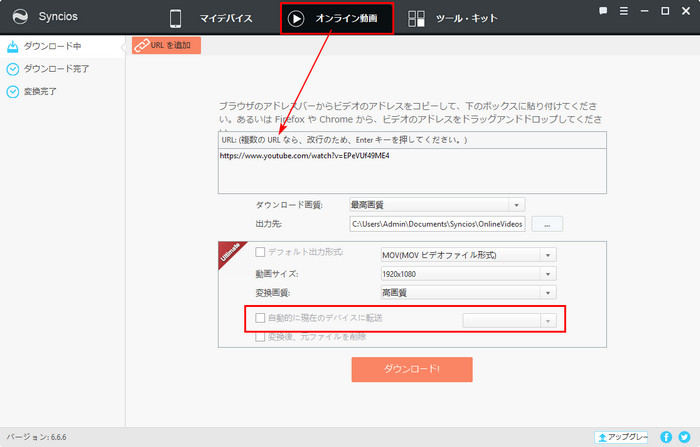Click the check-circle icon beside ダウンロード完了
The width and height of the screenshot is (700, 447).
click(13, 69)
